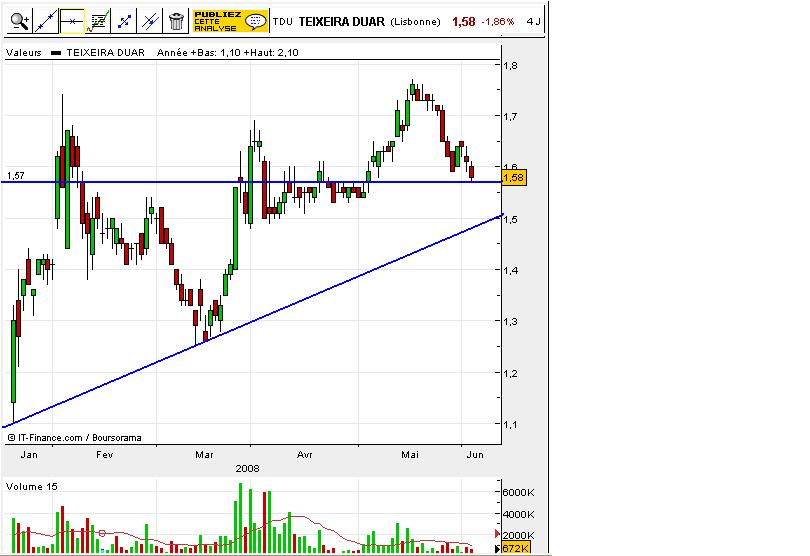Click the Année +Bas: 1,10 +Haut: 2,10 text
Image resolution: width=810 pixels, height=556 pixels.
pyautogui.click(x=228, y=53)
